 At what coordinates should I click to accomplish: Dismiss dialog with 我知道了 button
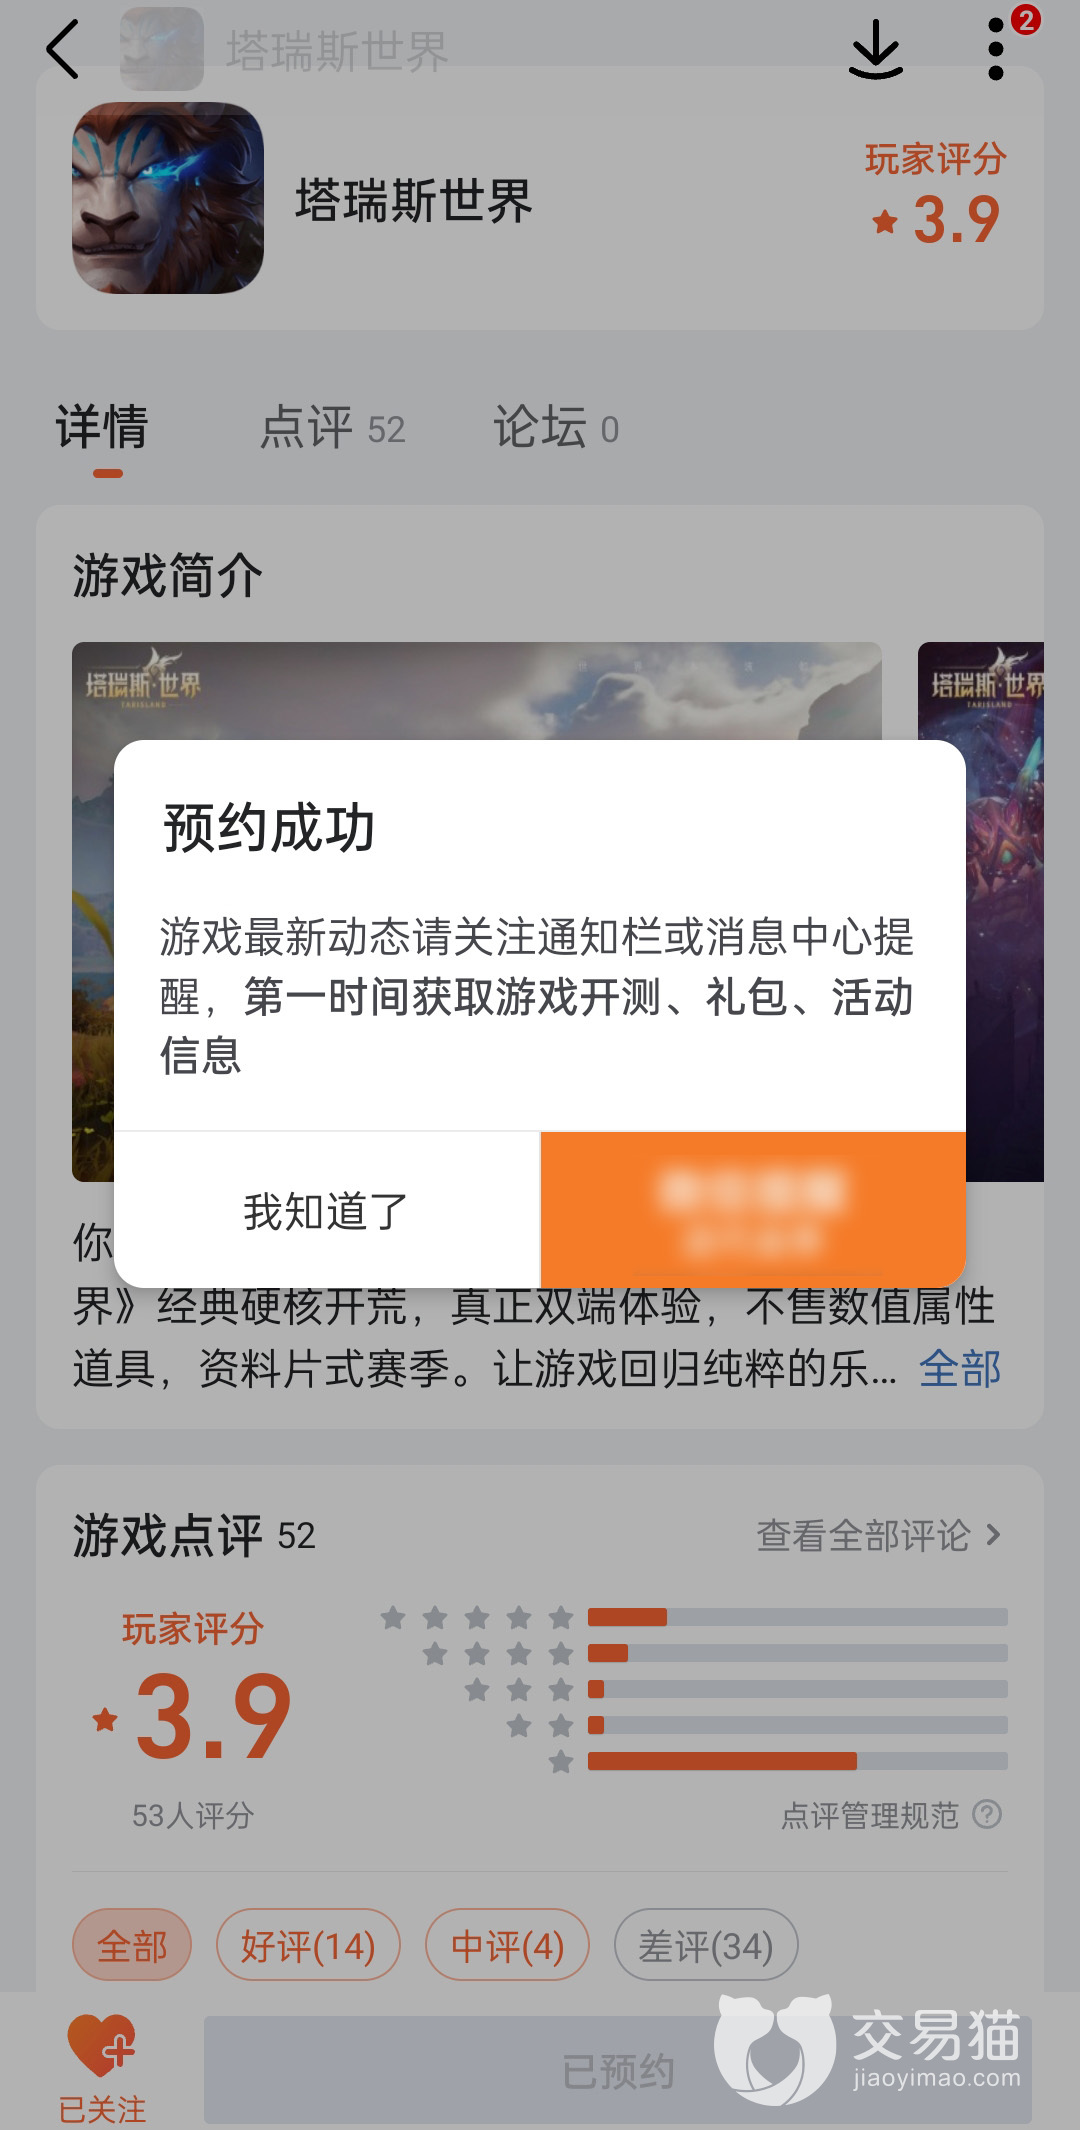click(327, 1211)
